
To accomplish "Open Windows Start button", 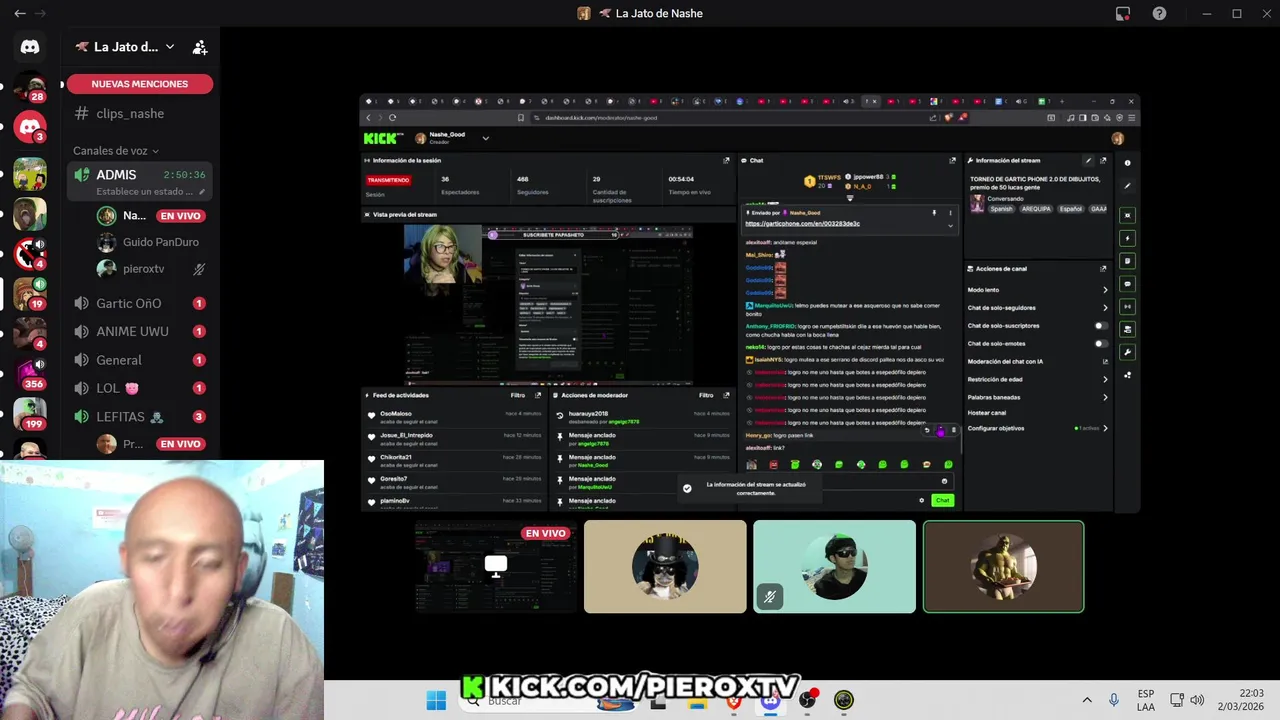I will point(436,700).
